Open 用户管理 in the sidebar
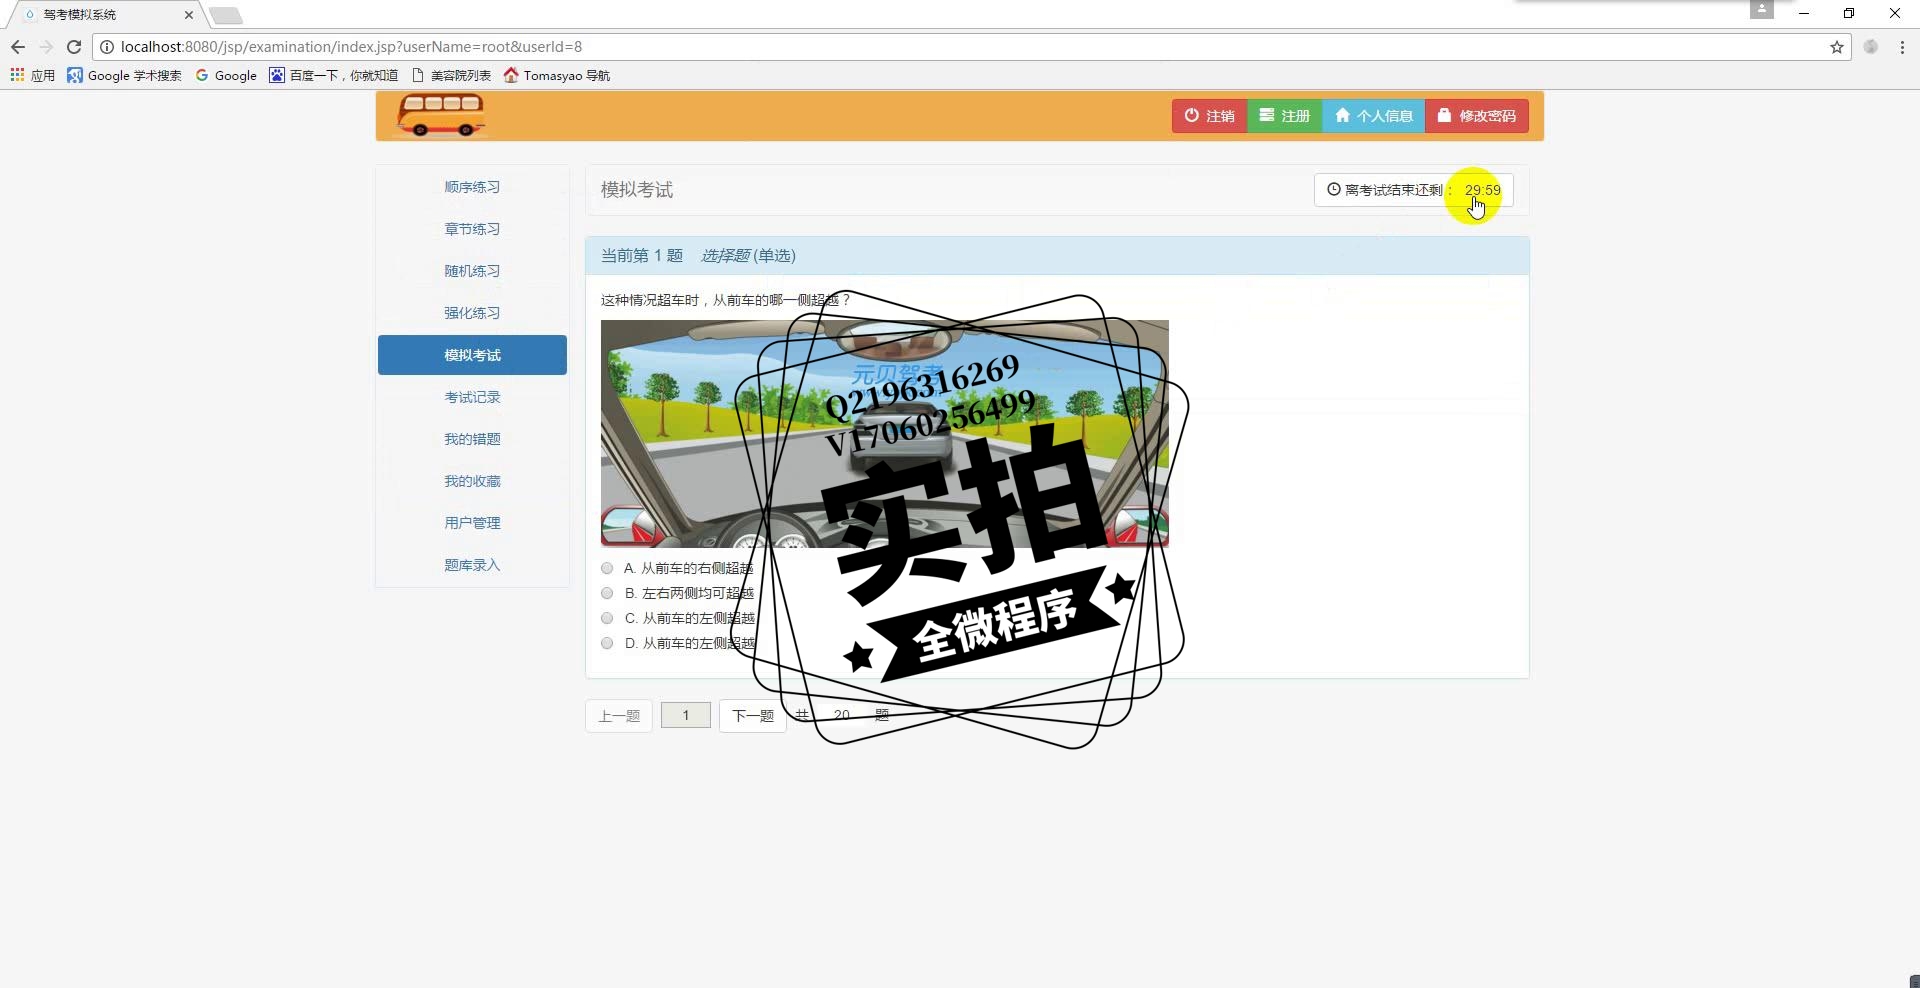The width and height of the screenshot is (1920, 988). point(472,523)
